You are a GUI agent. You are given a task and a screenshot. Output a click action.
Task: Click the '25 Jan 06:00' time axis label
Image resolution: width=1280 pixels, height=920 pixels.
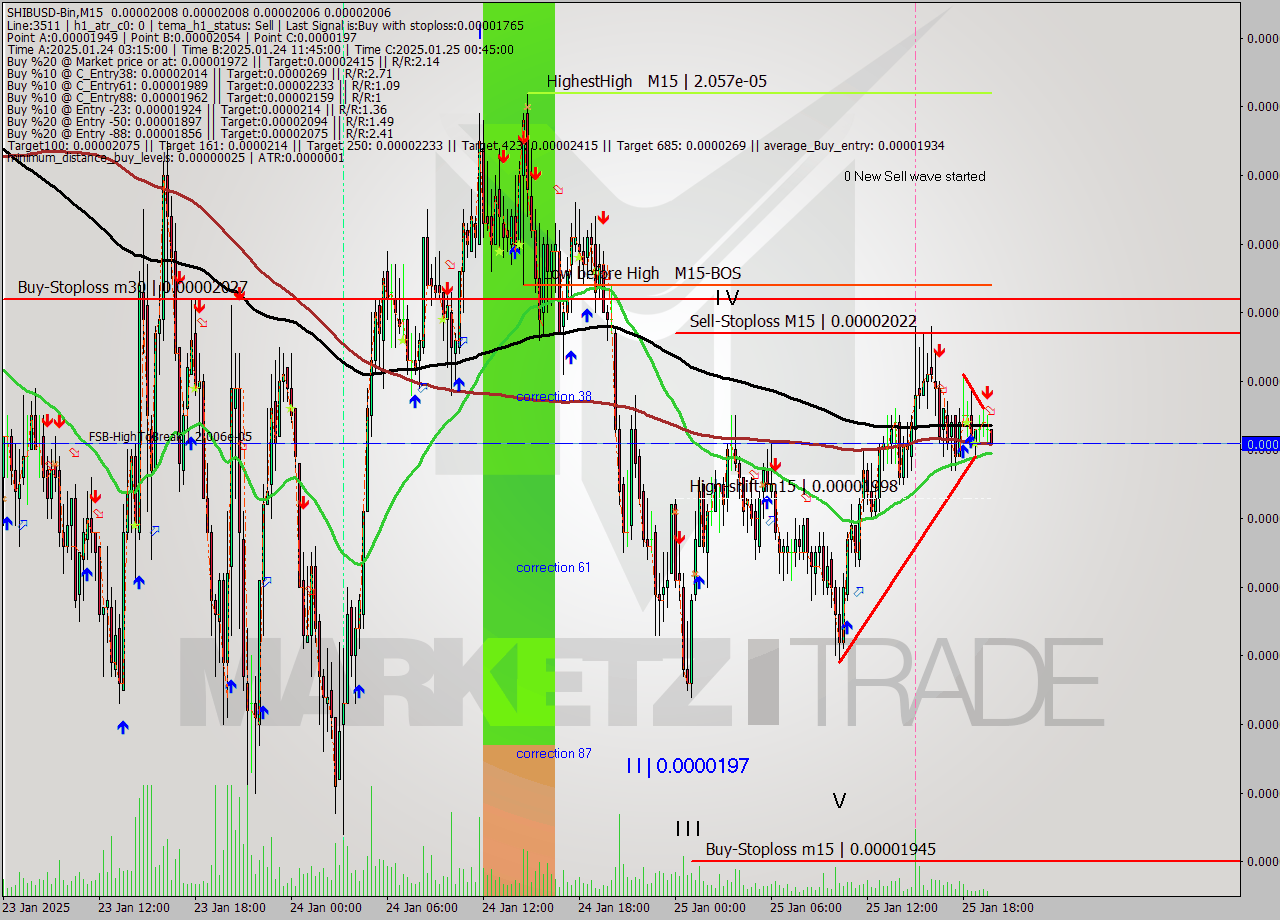[x=805, y=908]
